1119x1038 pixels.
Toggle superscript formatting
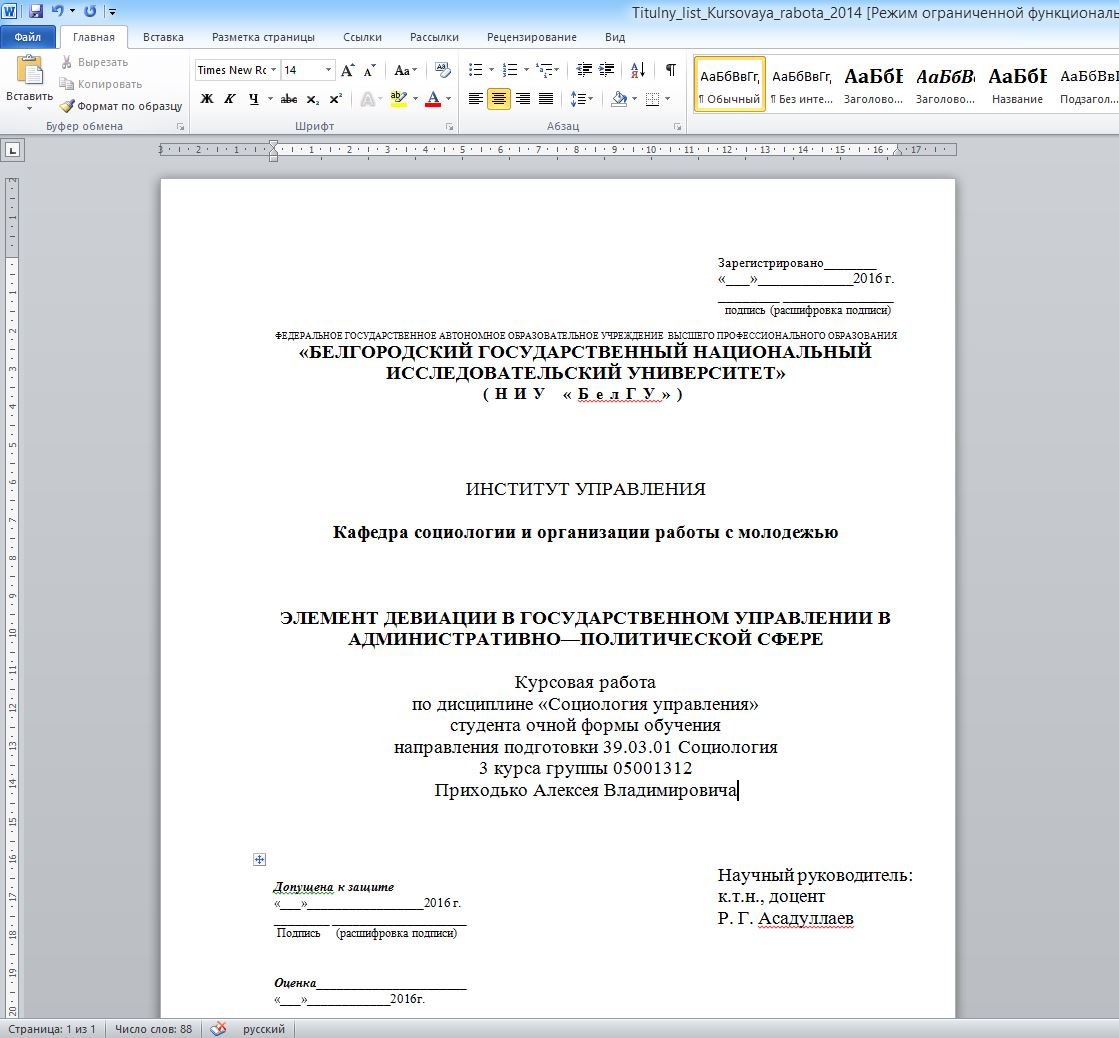click(x=335, y=99)
